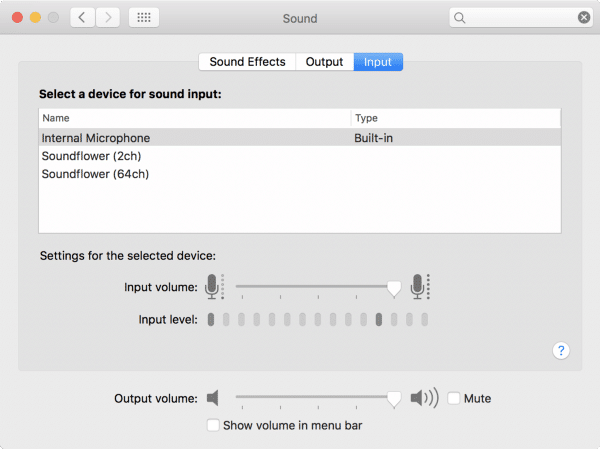Viewport: 600px width, 449px height.
Task: Enable the Mute checkbox
Action: pos(454,398)
